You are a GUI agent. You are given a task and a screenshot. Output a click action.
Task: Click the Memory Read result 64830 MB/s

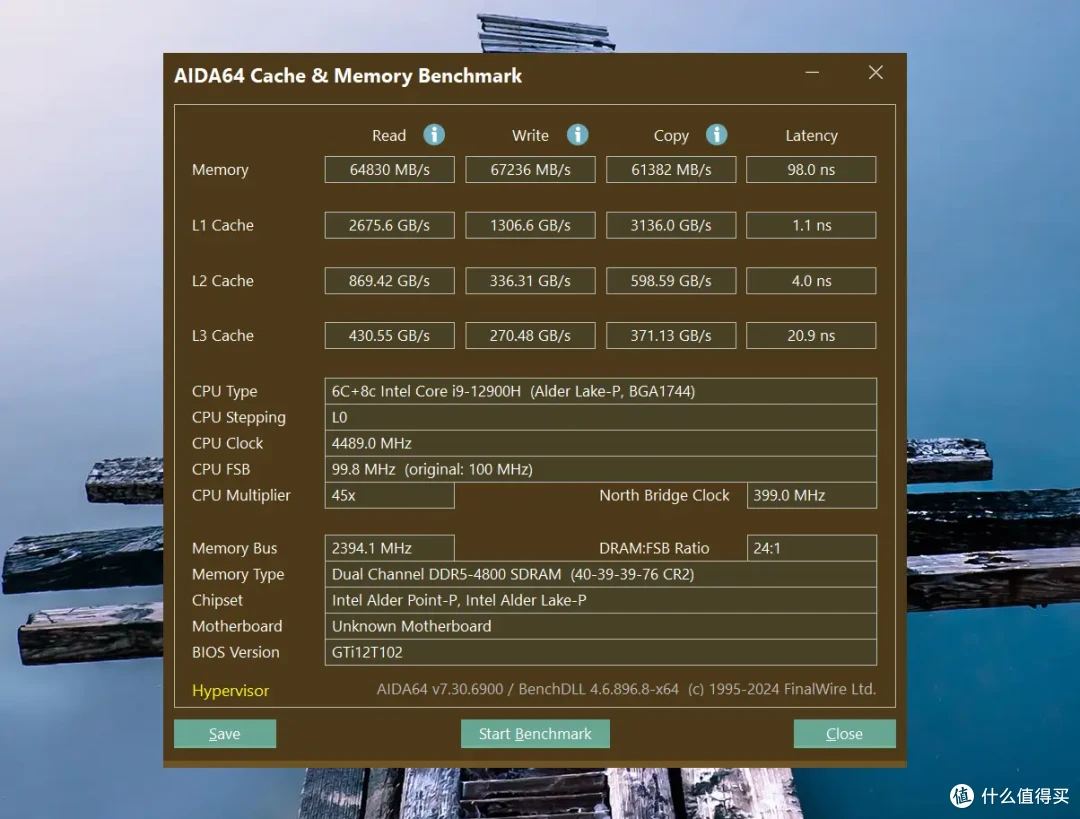pyautogui.click(x=389, y=169)
